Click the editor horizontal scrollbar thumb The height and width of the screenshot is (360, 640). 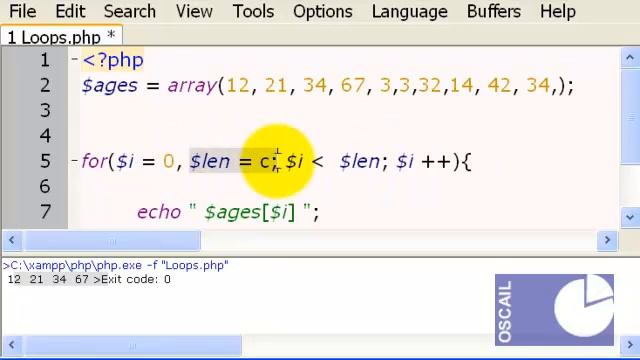(x=112, y=240)
